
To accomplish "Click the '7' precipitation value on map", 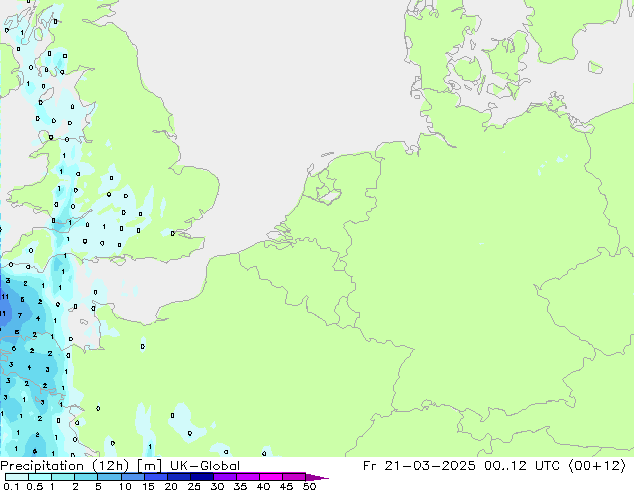I will [20, 315].
